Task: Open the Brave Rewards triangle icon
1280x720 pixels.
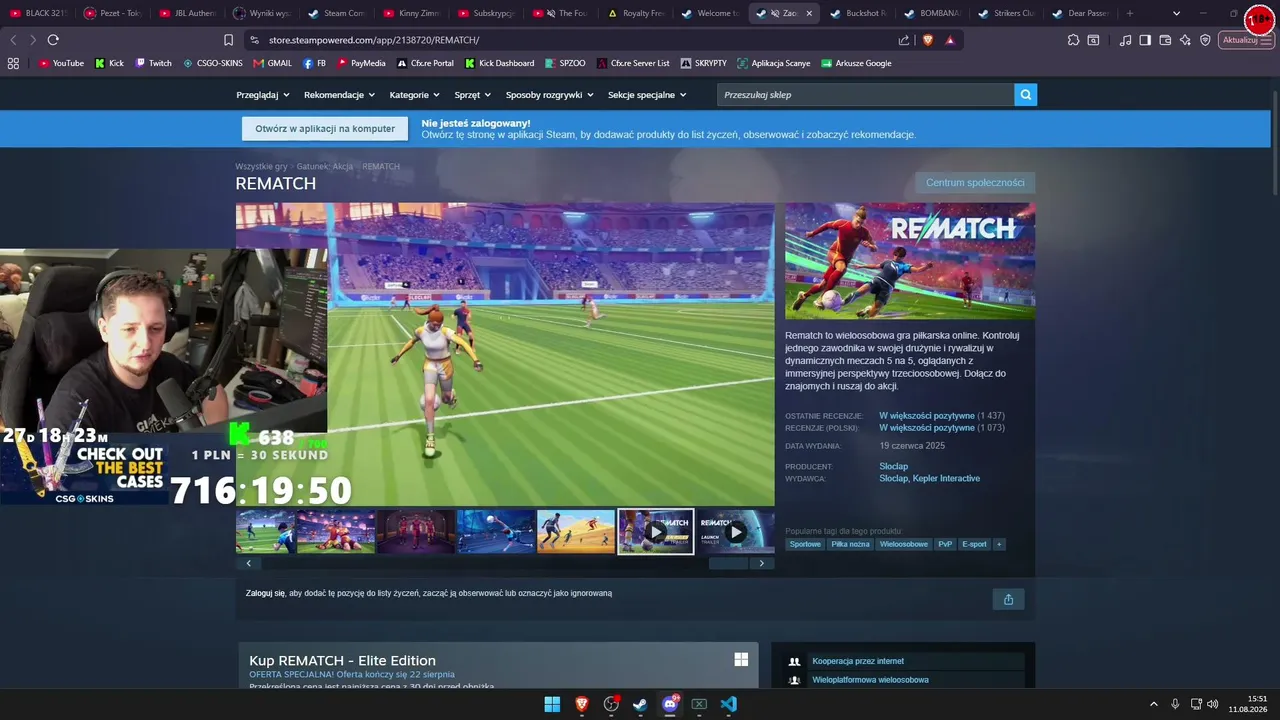Action: click(950, 40)
